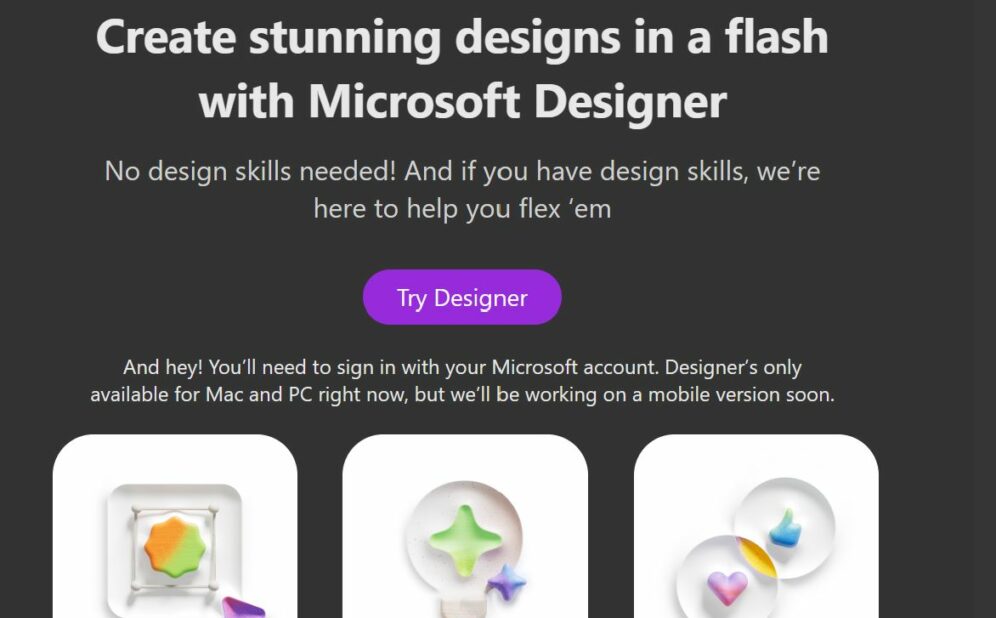This screenshot has width=996, height=618.
Task: Click the purple Try Designer button
Action: pyautogui.click(x=462, y=297)
